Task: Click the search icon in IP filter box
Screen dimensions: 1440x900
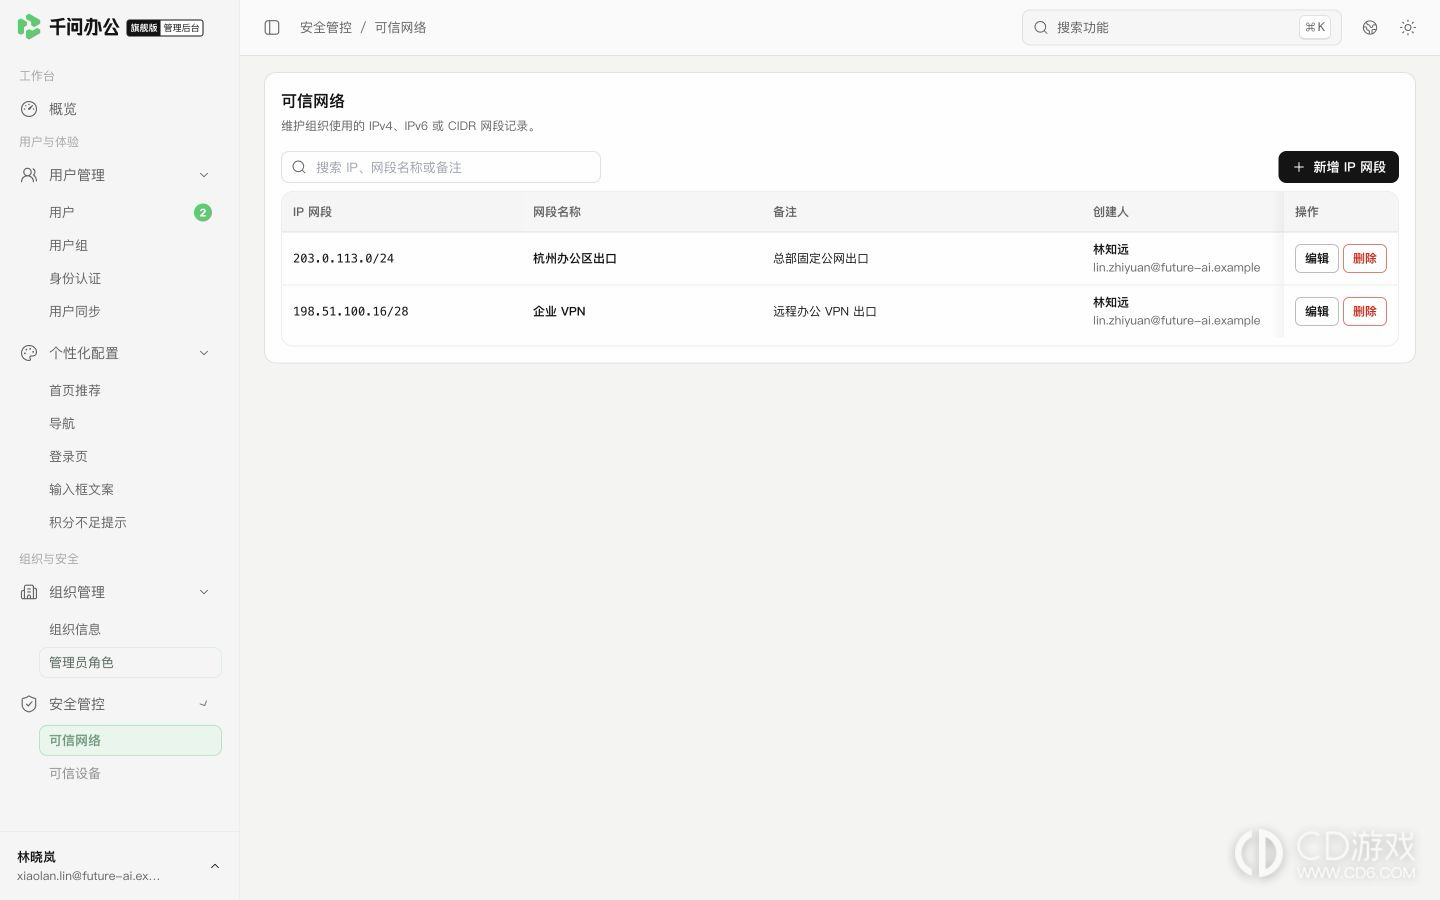Action: click(x=299, y=167)
